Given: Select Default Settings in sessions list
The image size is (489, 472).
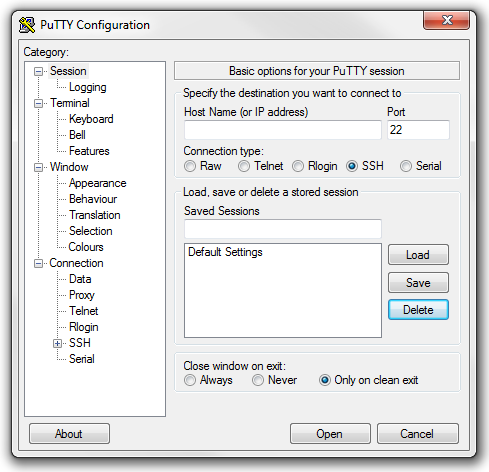Looking at the screenshot, I should pyautogui.click(x=225, y=252).
